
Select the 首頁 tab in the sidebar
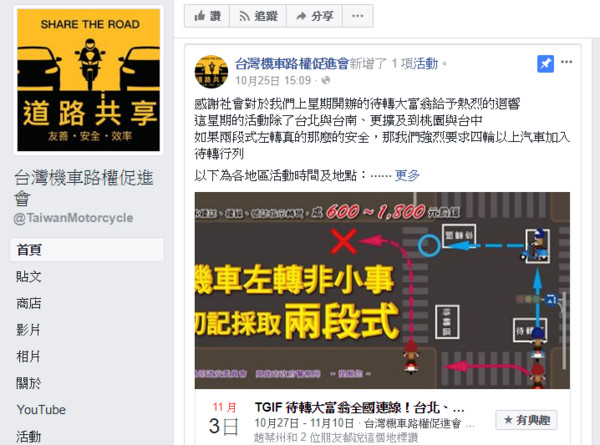click(87, 249)
